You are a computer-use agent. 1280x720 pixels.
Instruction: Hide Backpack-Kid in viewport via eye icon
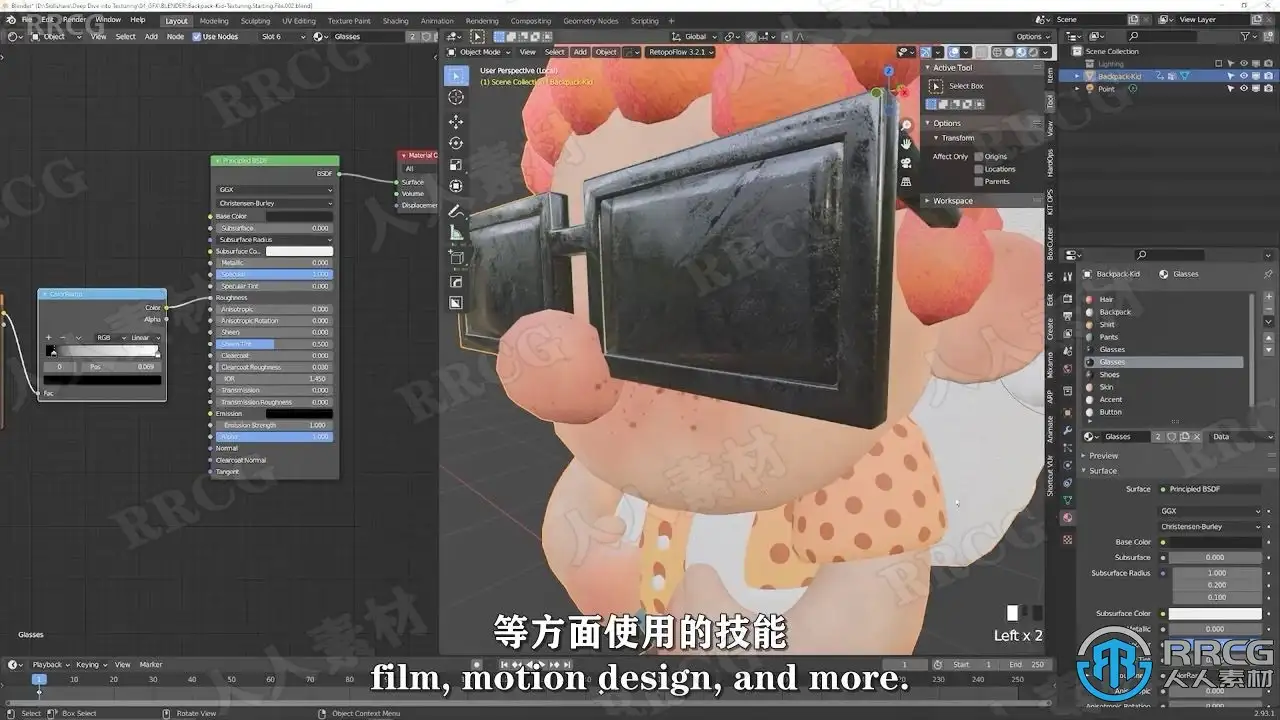pos(1244,76)
